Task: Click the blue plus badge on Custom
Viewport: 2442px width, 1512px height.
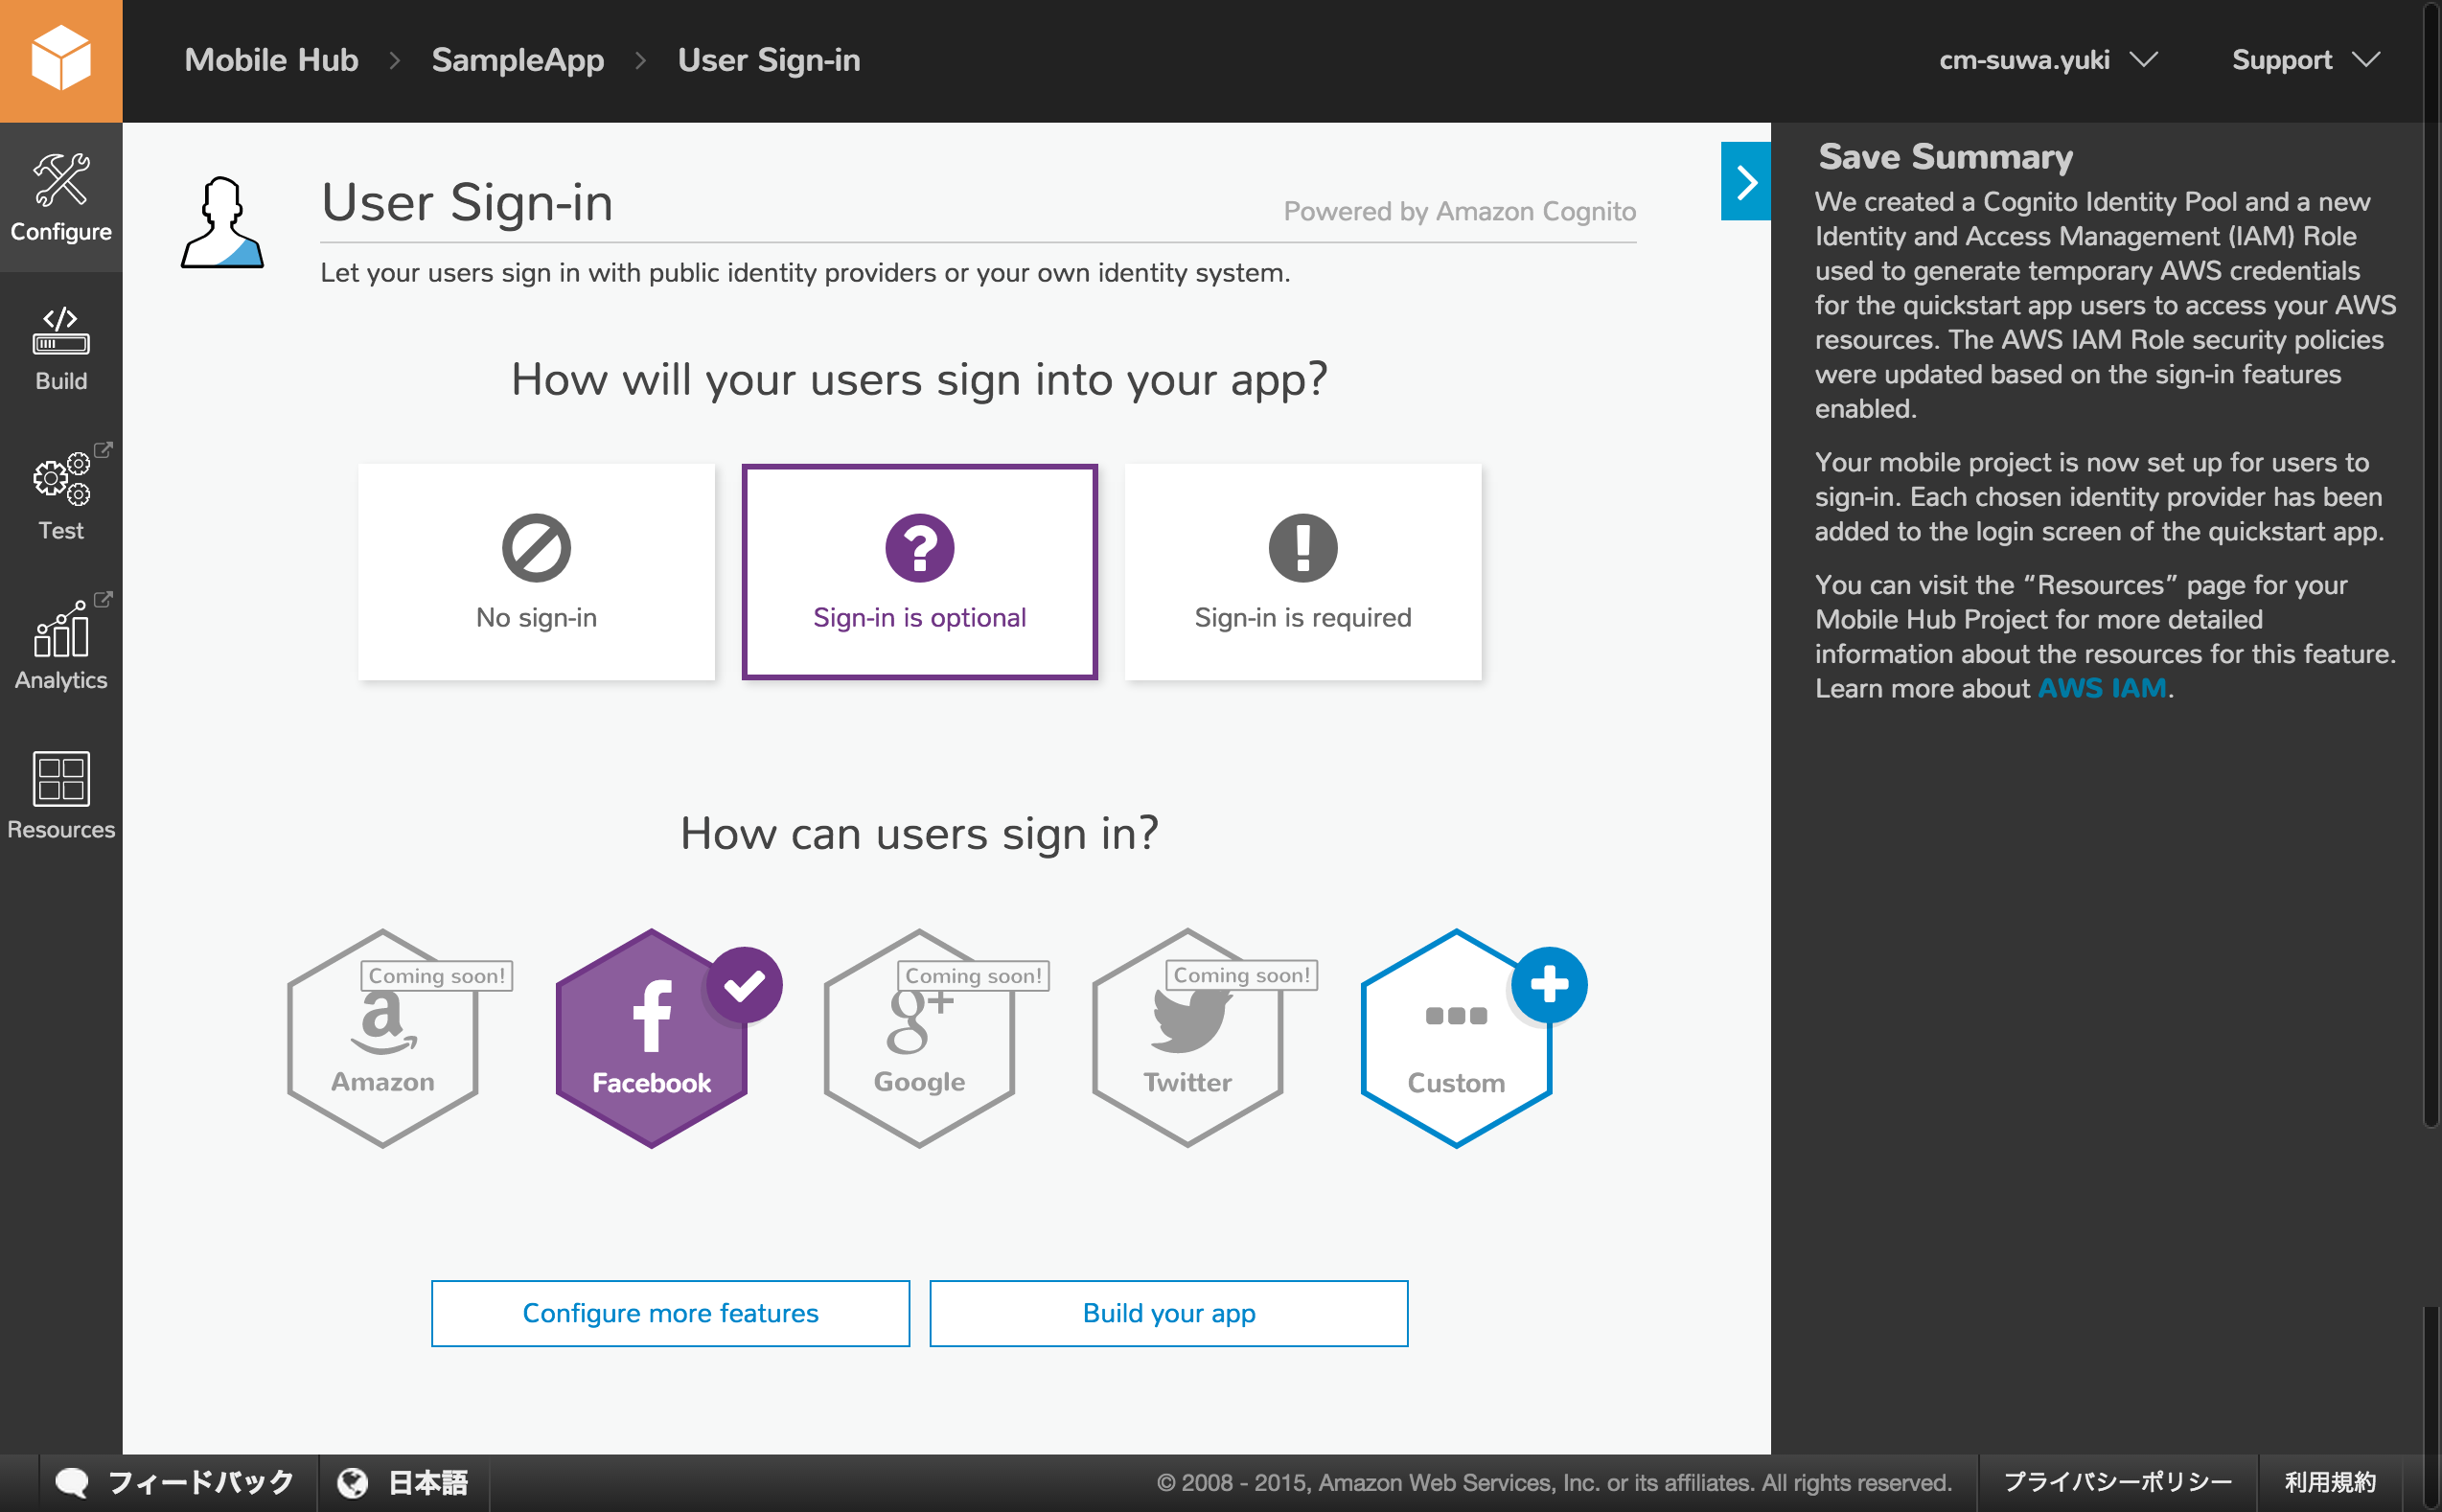Action: pyautogui.click(x=1549, y=985)
